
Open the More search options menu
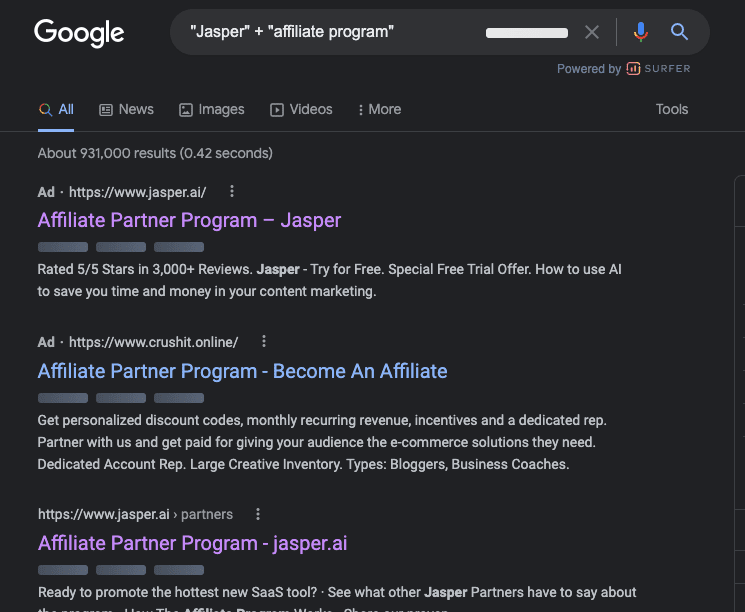click(x=379, y=109)
